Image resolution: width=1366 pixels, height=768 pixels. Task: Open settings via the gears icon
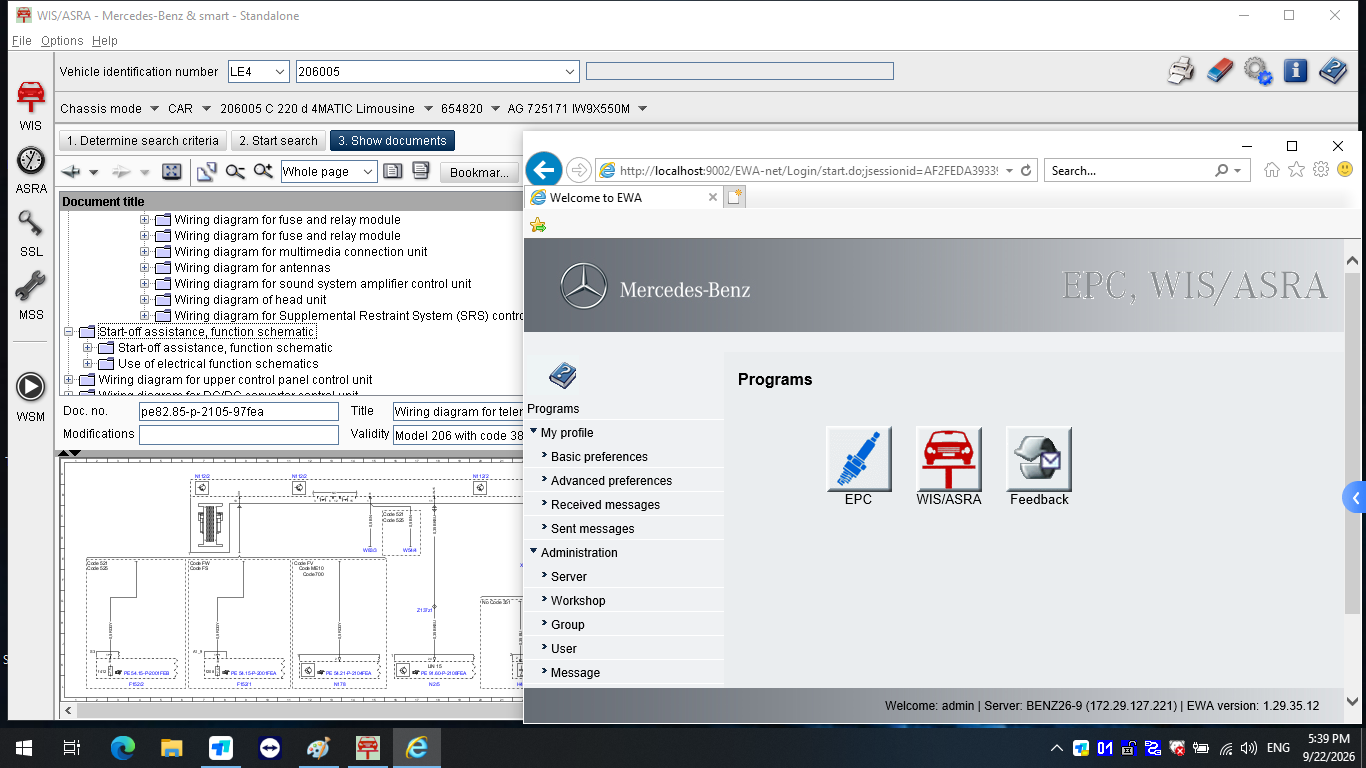pyautogui.click(x=1258, y=71)
